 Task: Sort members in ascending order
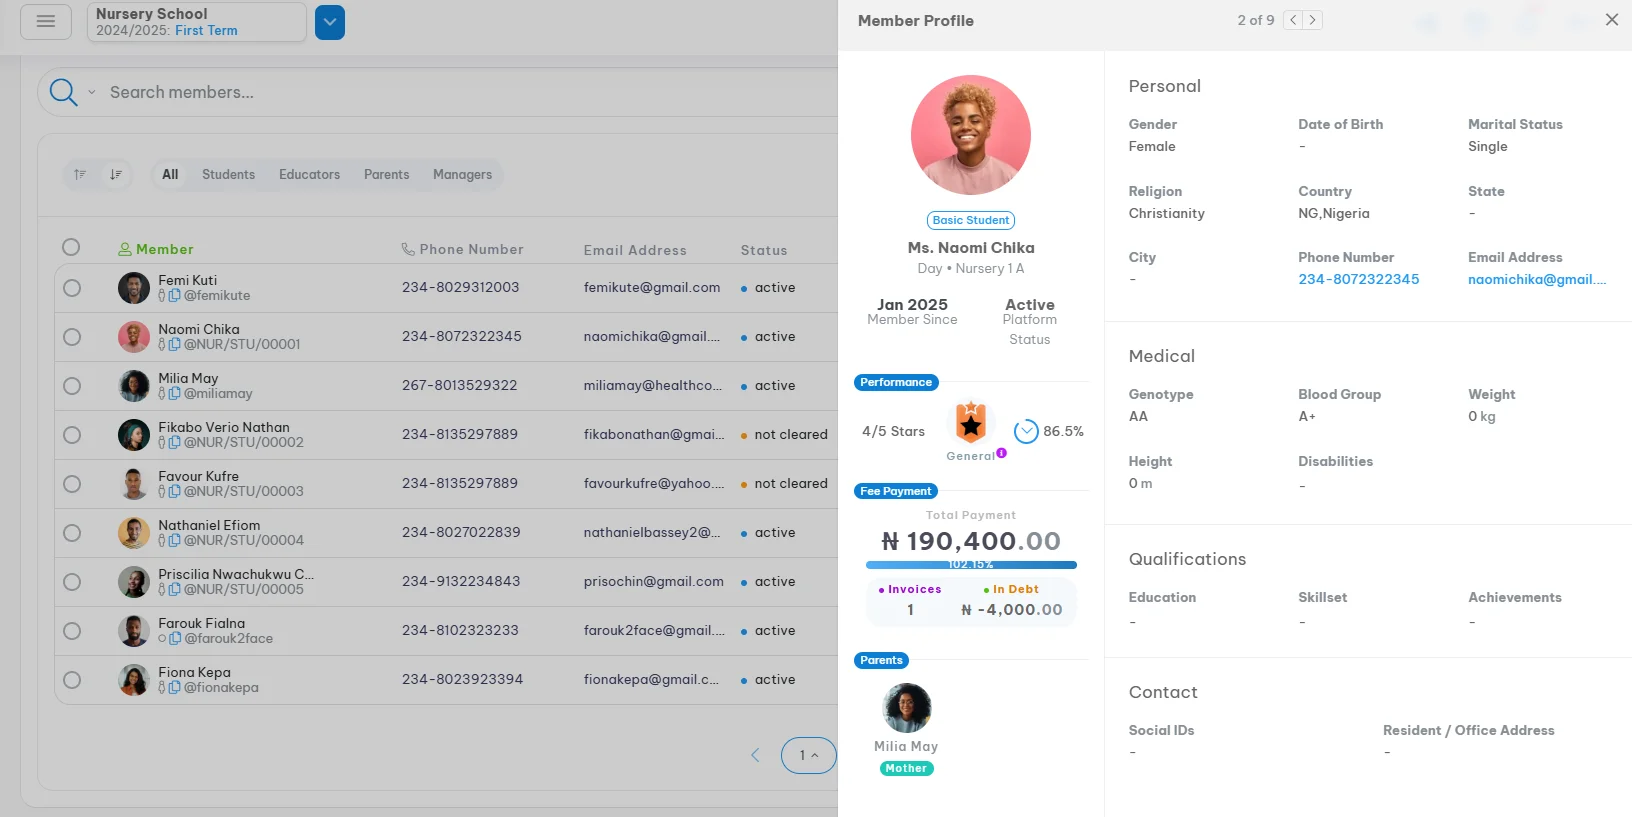[x=80, y=174]
